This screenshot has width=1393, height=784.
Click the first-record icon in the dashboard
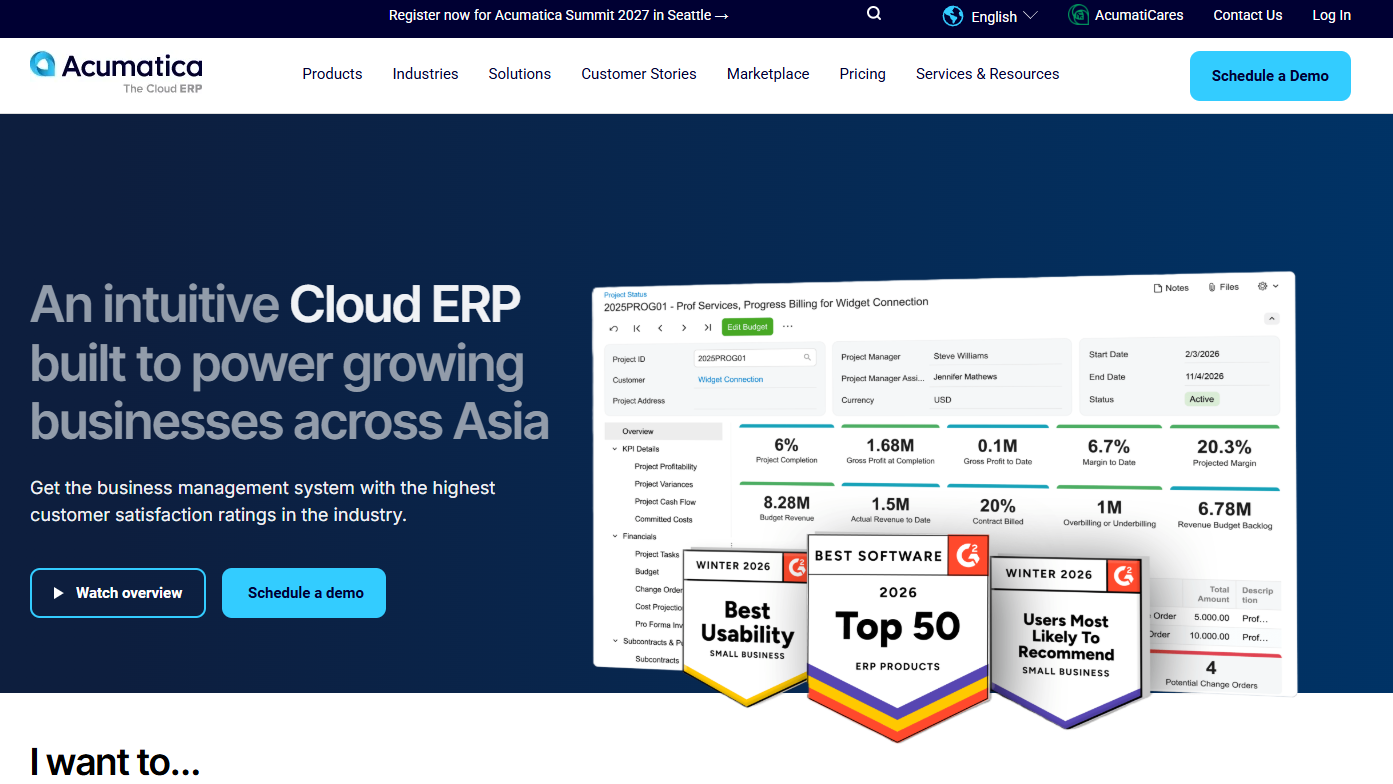[x=637, y=328]
